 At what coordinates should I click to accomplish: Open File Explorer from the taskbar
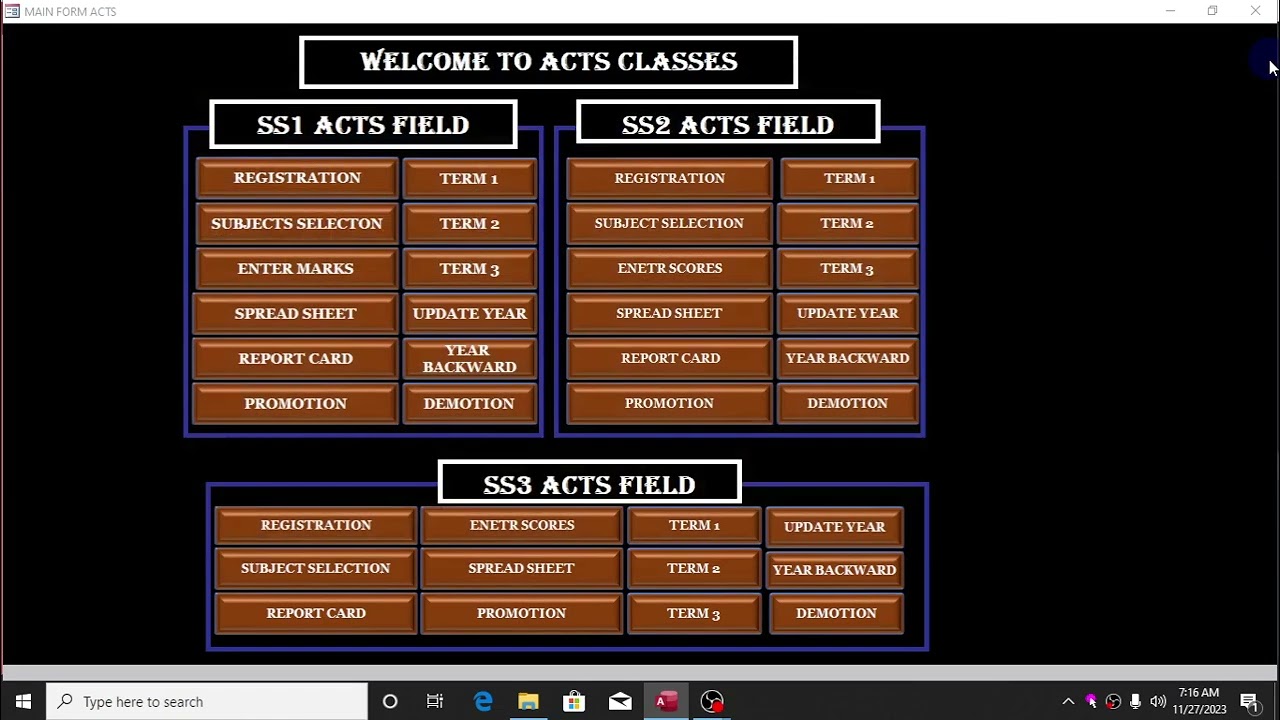528,701
